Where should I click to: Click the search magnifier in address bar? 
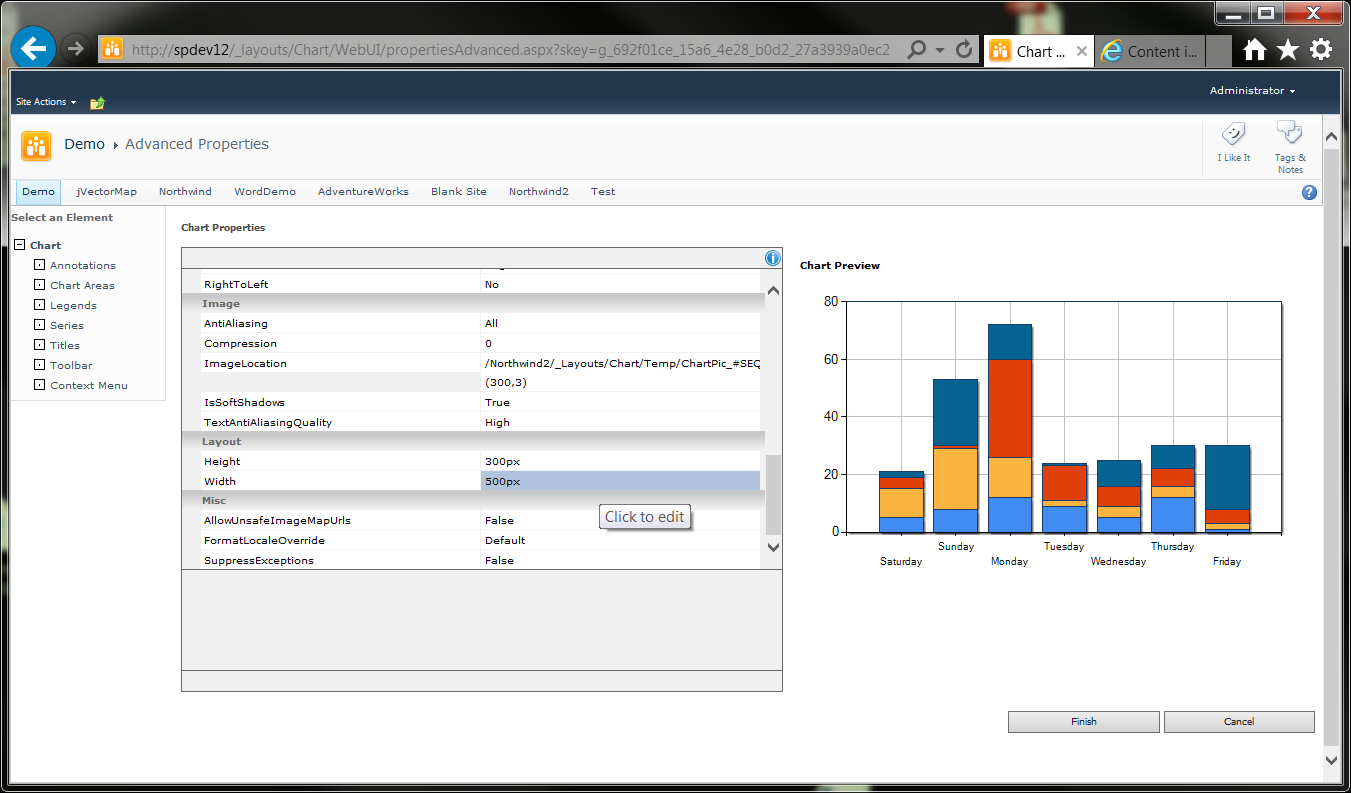(916, 50)
